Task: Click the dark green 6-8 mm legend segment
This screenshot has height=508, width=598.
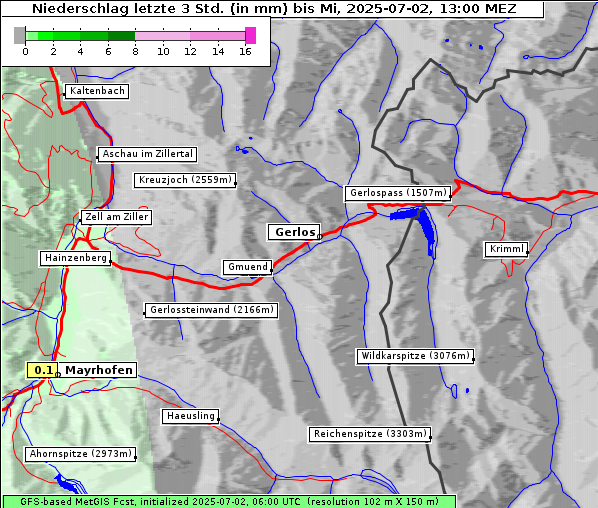Action: coord(121,36)
